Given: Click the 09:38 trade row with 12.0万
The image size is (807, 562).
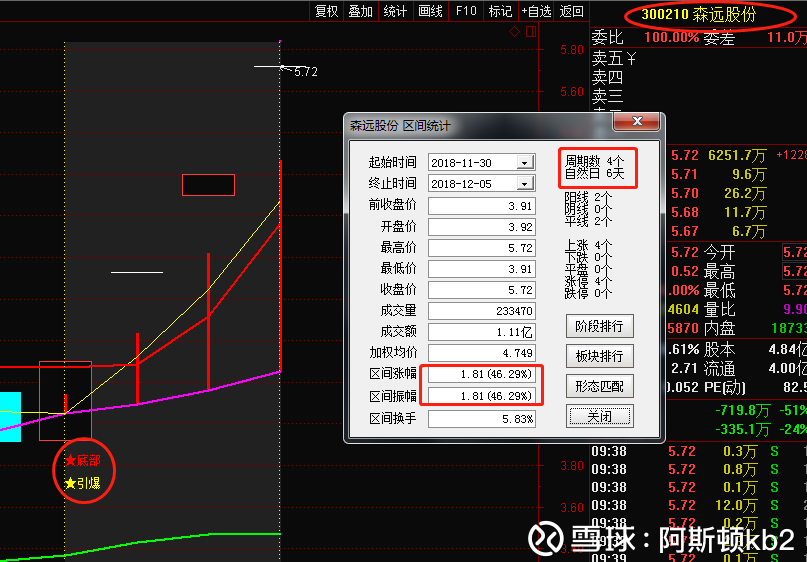Looking at the screenshot, I should (698, 506).
